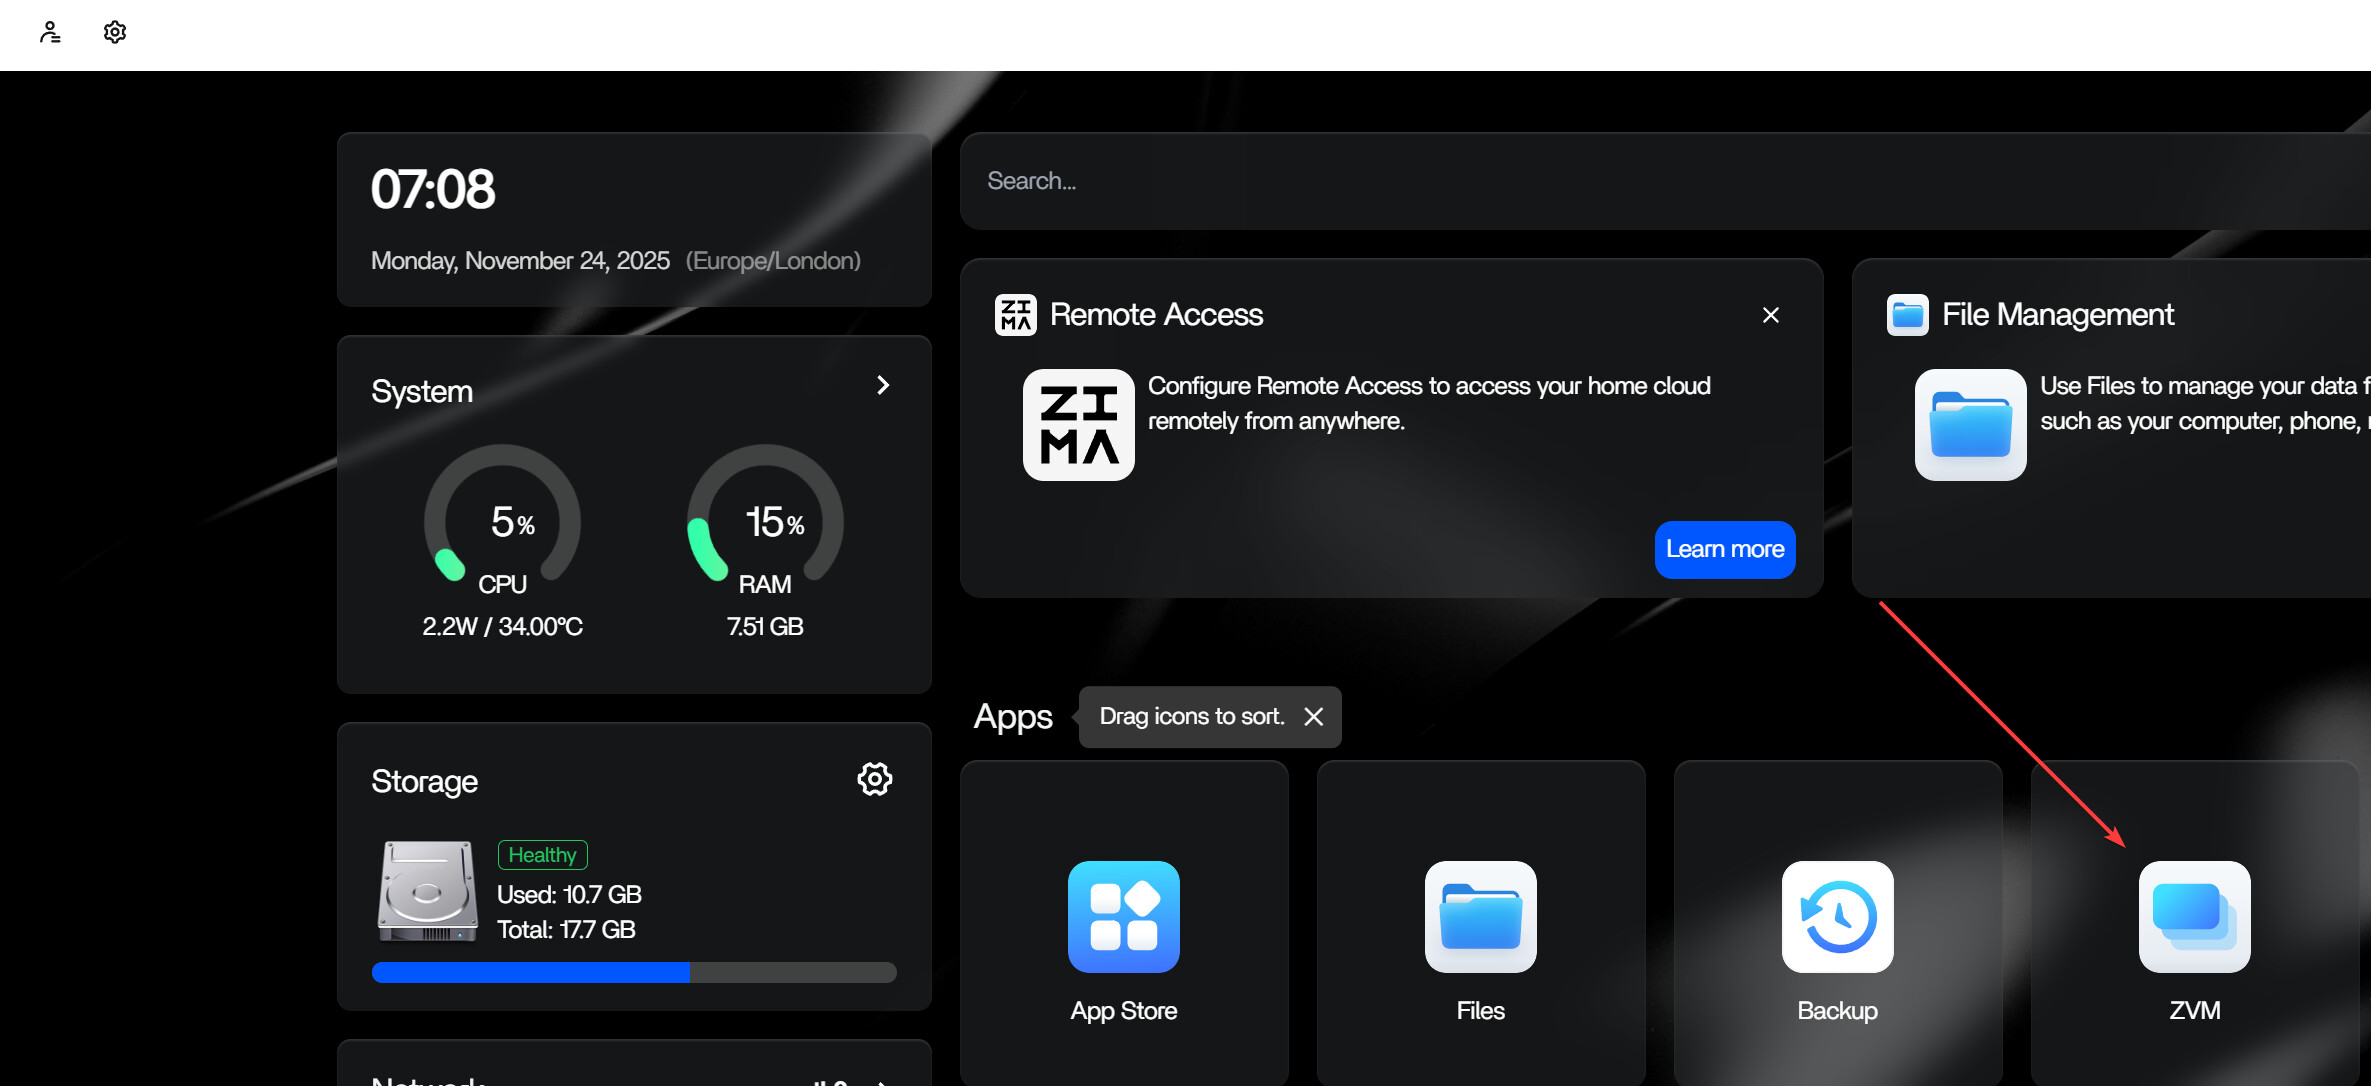The width and height of the screenshot is (2371, 1086).
Task: Click the hard drive image
Action: pyautogui.click(x=427, y=890)
